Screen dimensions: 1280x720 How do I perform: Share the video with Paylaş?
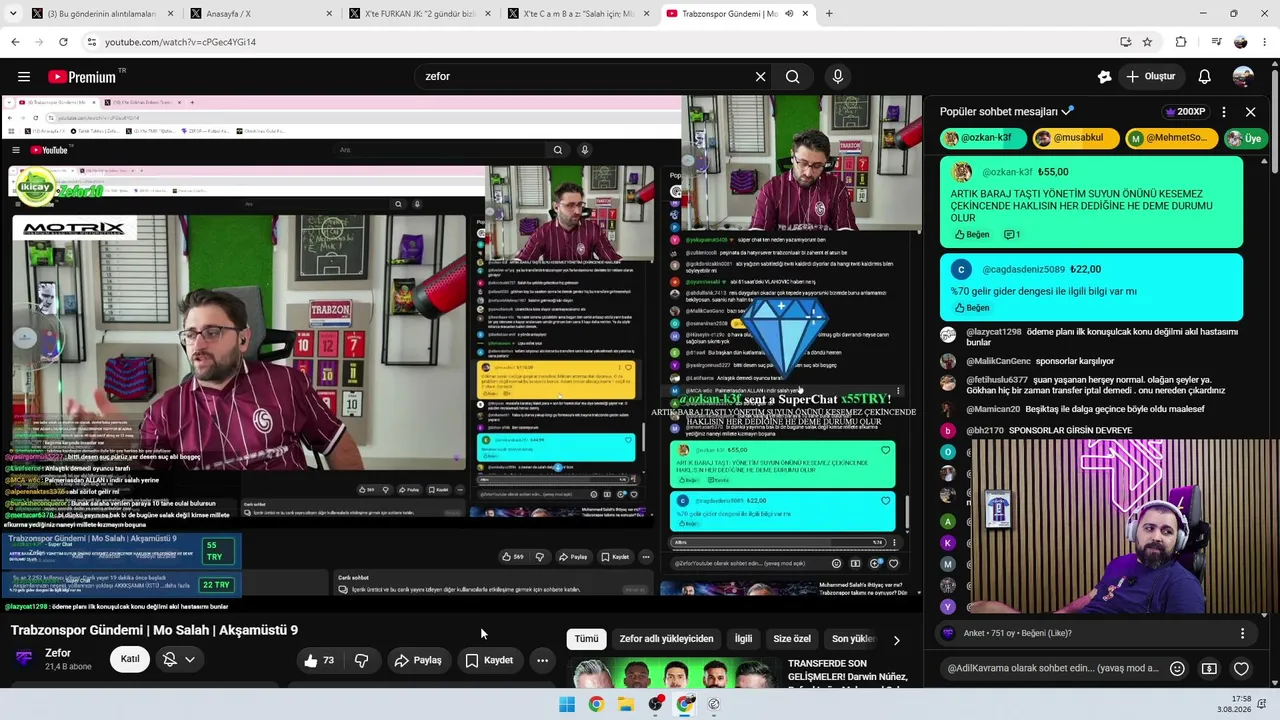point(418,660)
